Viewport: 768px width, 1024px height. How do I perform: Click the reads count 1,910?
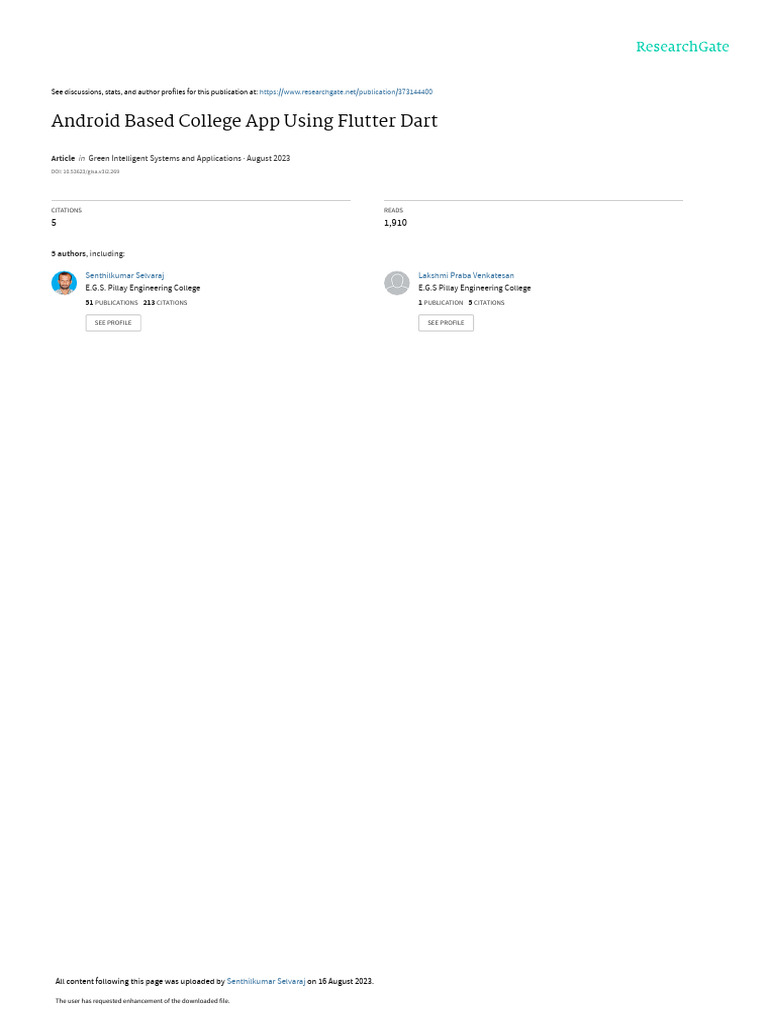tap(395, 223)
